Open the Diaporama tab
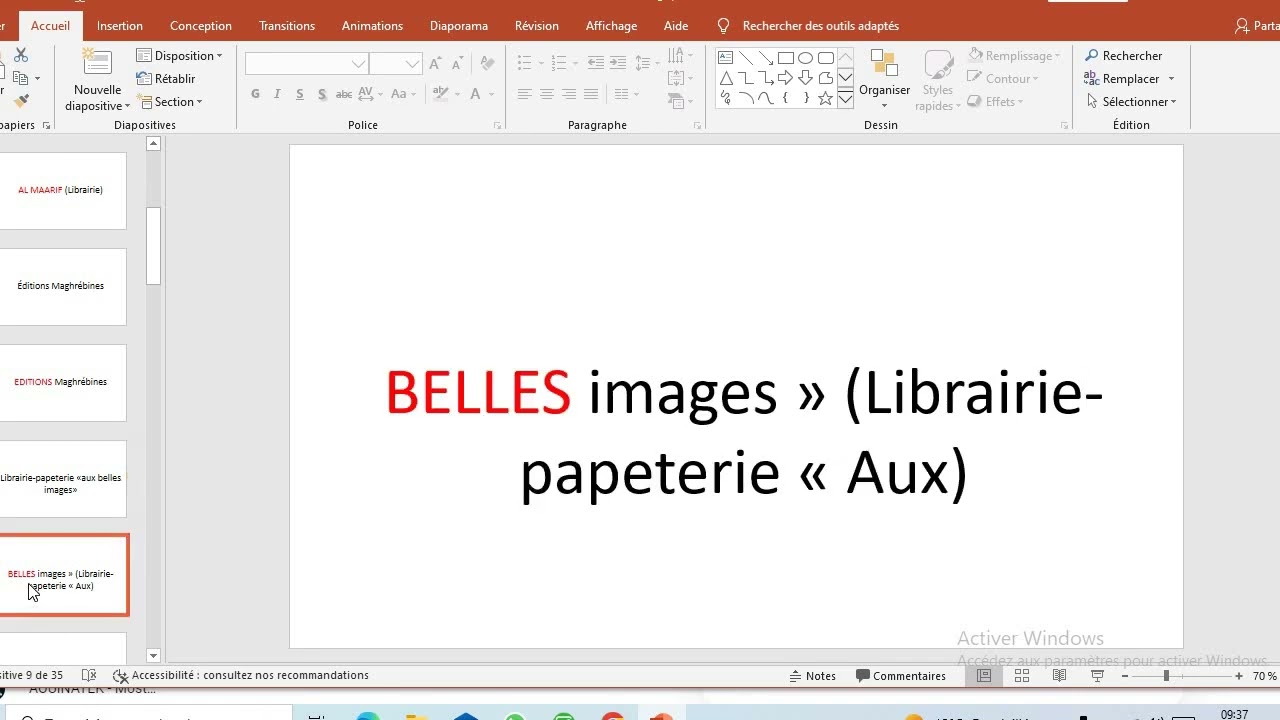This screenshot has height=720, width=1280. coord(459,26)
